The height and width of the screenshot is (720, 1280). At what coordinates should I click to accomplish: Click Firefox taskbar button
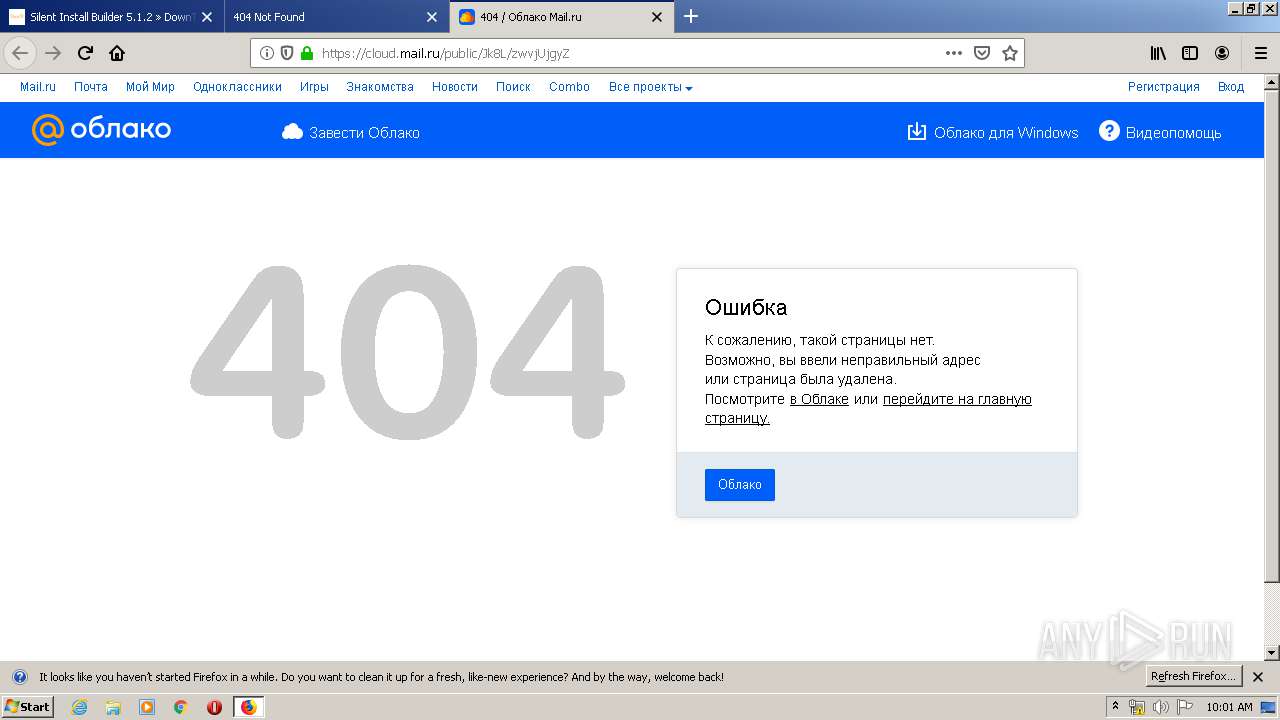[248, 707]
